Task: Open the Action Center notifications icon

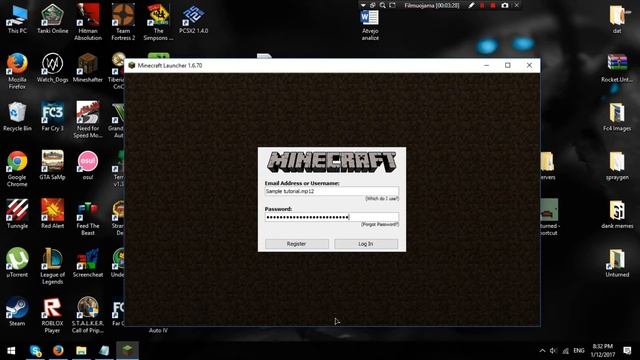Action: pos(627,351)
